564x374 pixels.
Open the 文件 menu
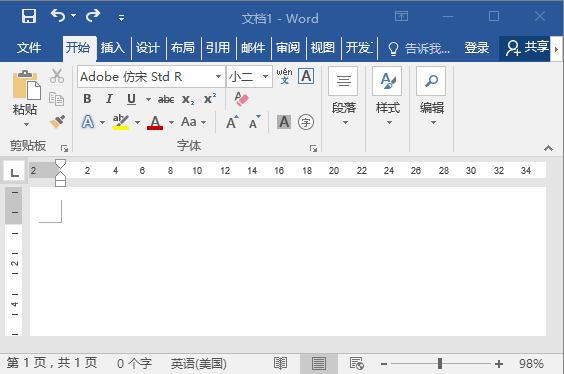tap(29, 47)
